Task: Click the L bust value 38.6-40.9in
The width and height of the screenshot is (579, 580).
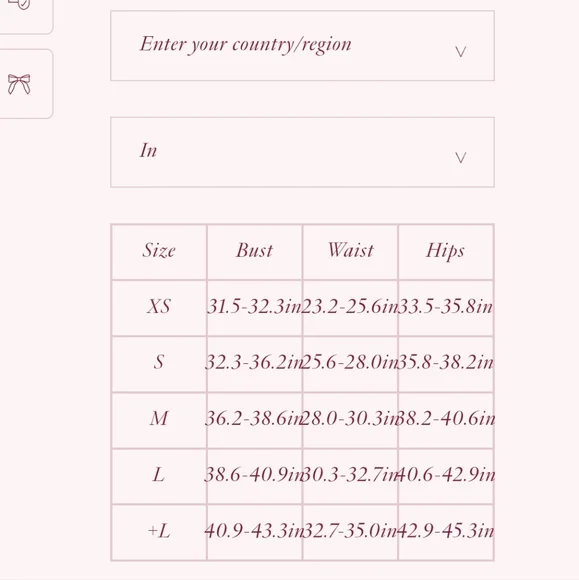Action: [255, 474]
